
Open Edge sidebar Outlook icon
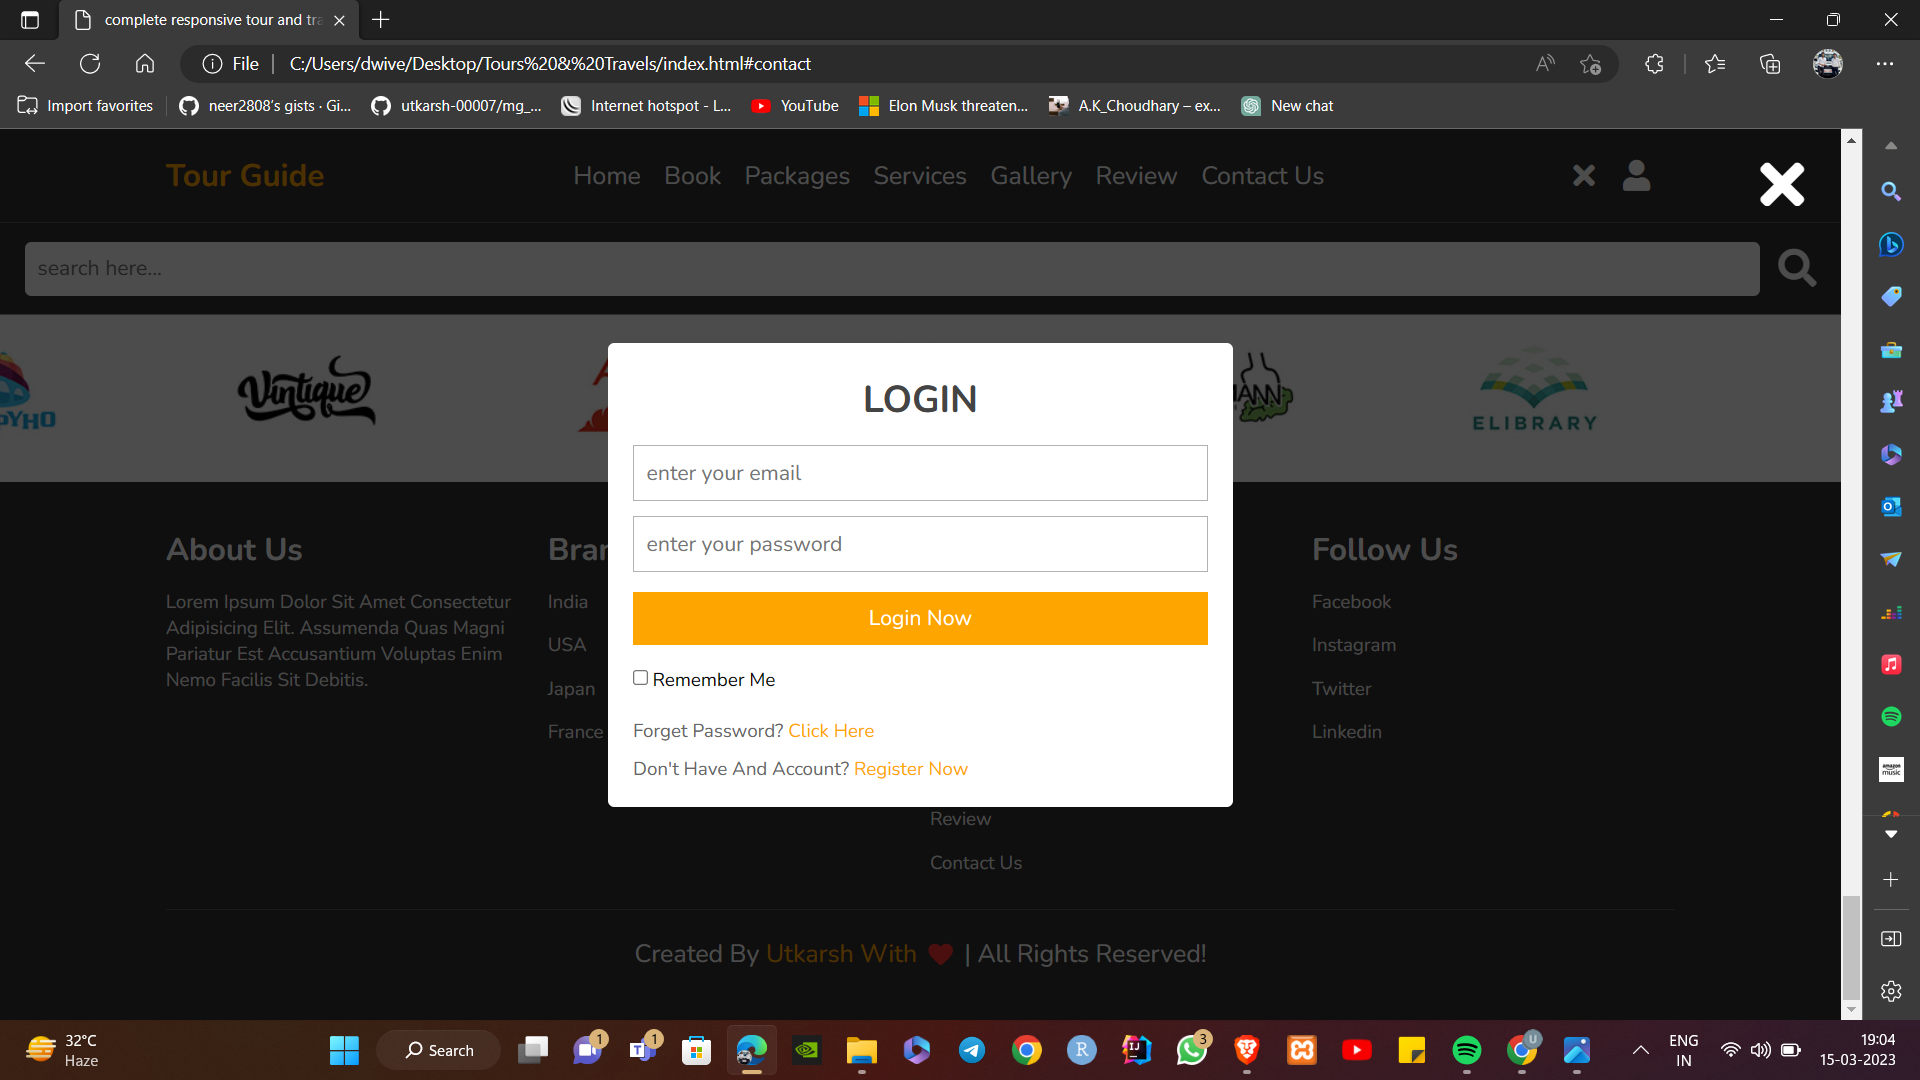[1890, 507]
